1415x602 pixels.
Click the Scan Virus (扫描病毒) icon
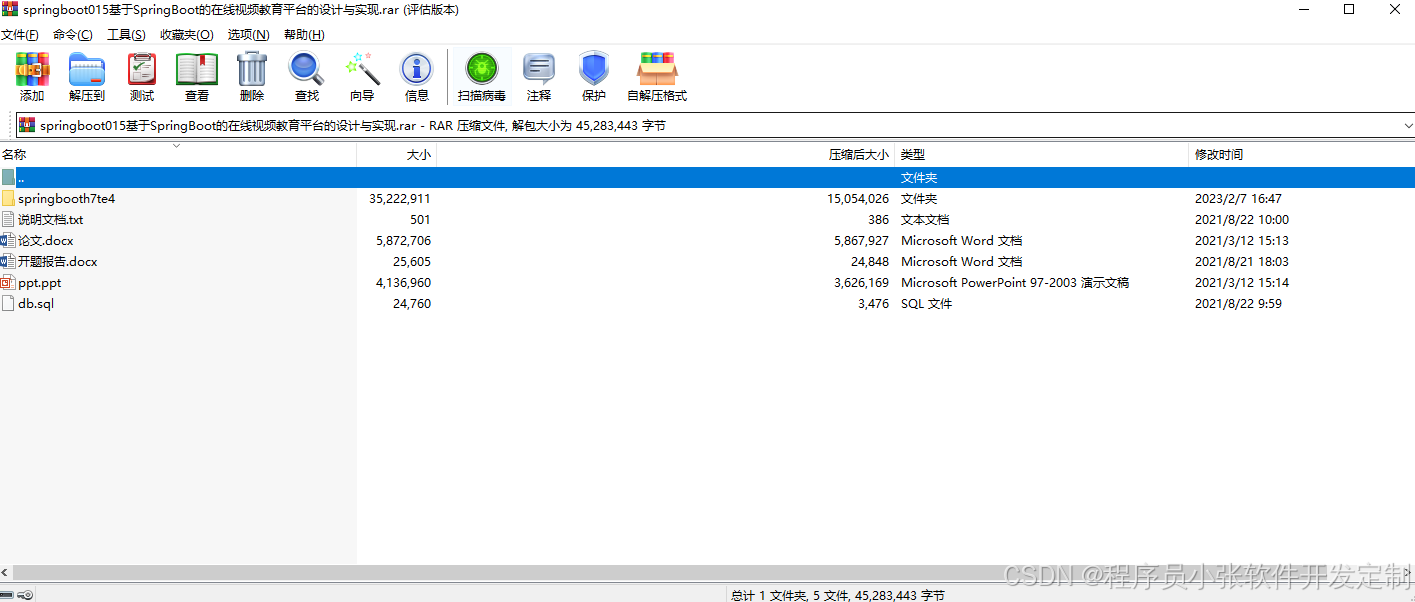coord(482,77)
